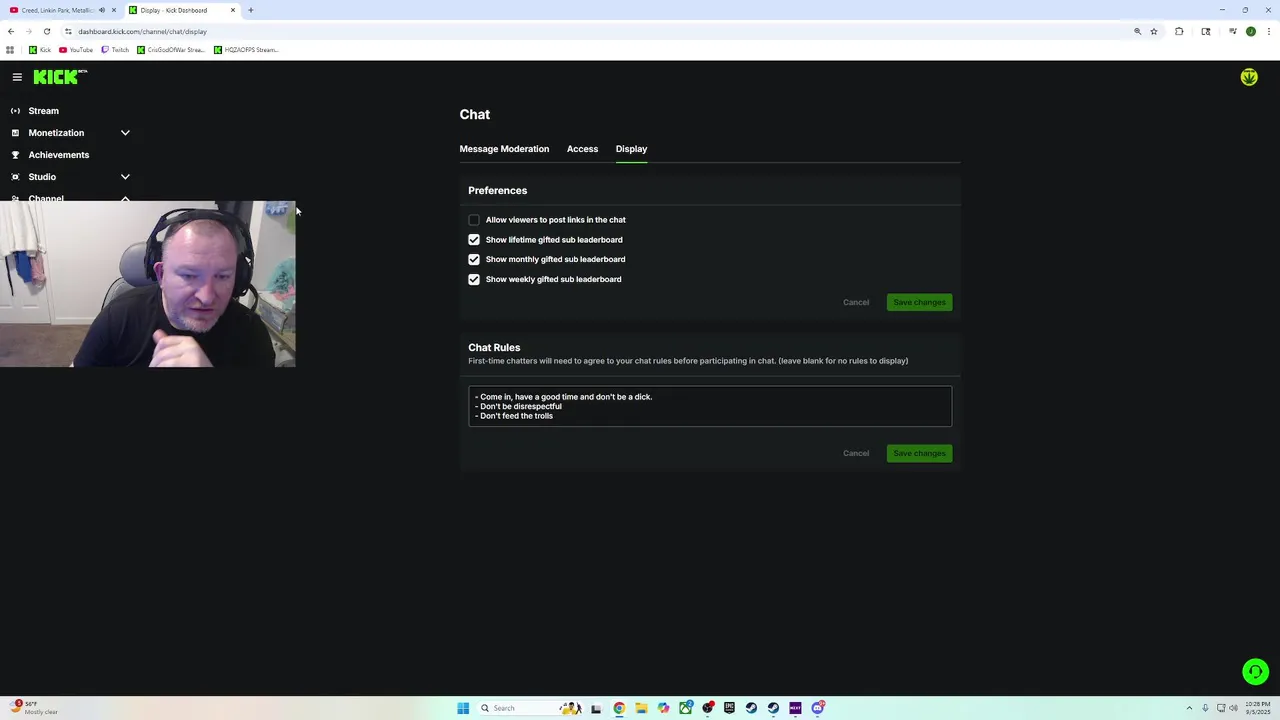Select the Display - Kick Dashboard browser tab
This screenshot has height=720, width=1280.
(x=182, y=10)
